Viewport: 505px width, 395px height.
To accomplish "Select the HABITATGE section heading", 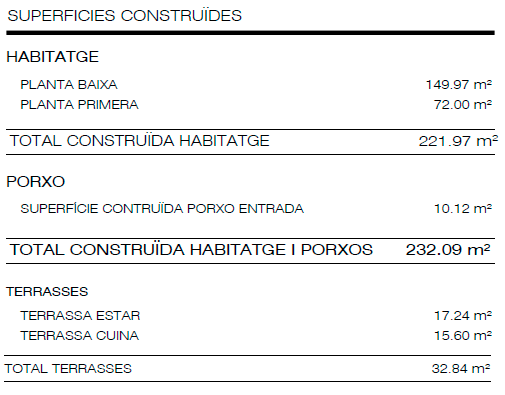I will (x=53, y=57).
